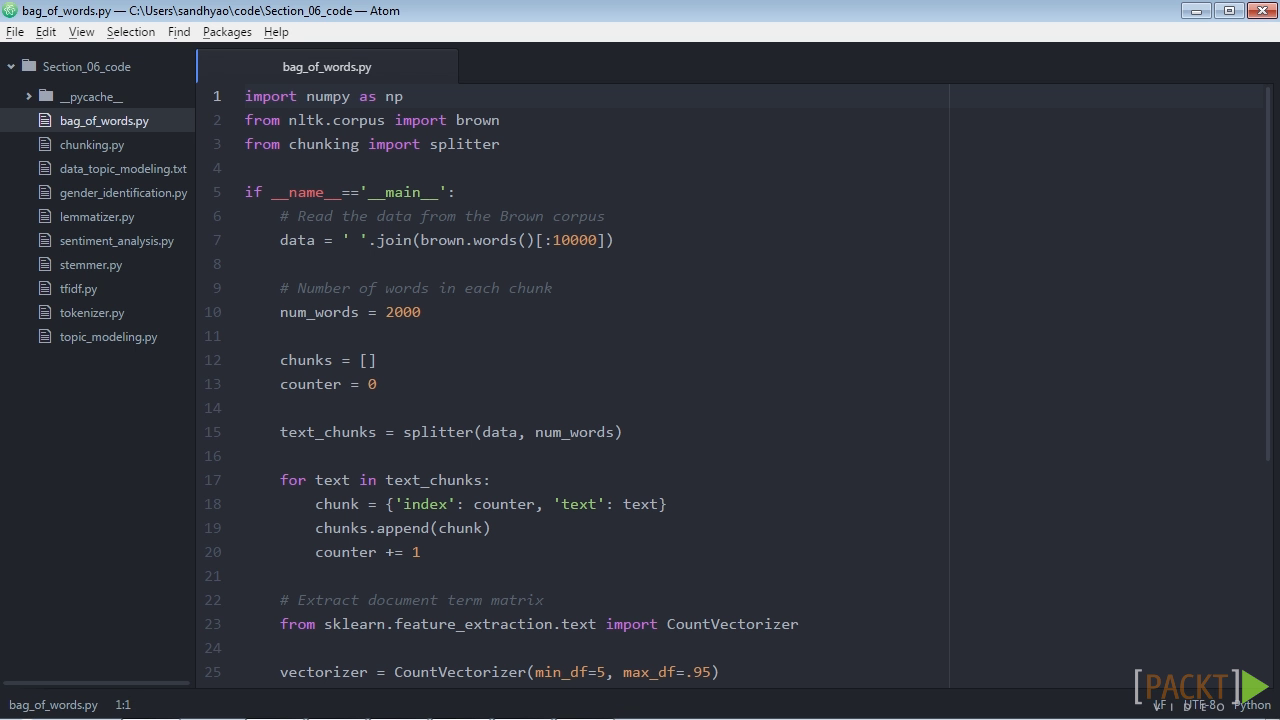This screenshot has height=720, width=1280.
Task: Click the lemmatizer.py file icon
Action: [45, 216]
